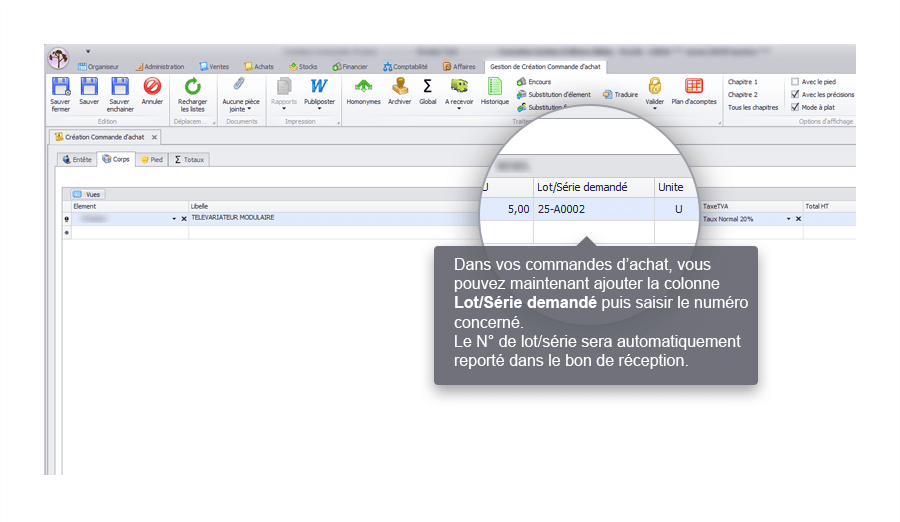Switch to the Totaux tab
The image size is (900, 522).
[x=189, y=159]
